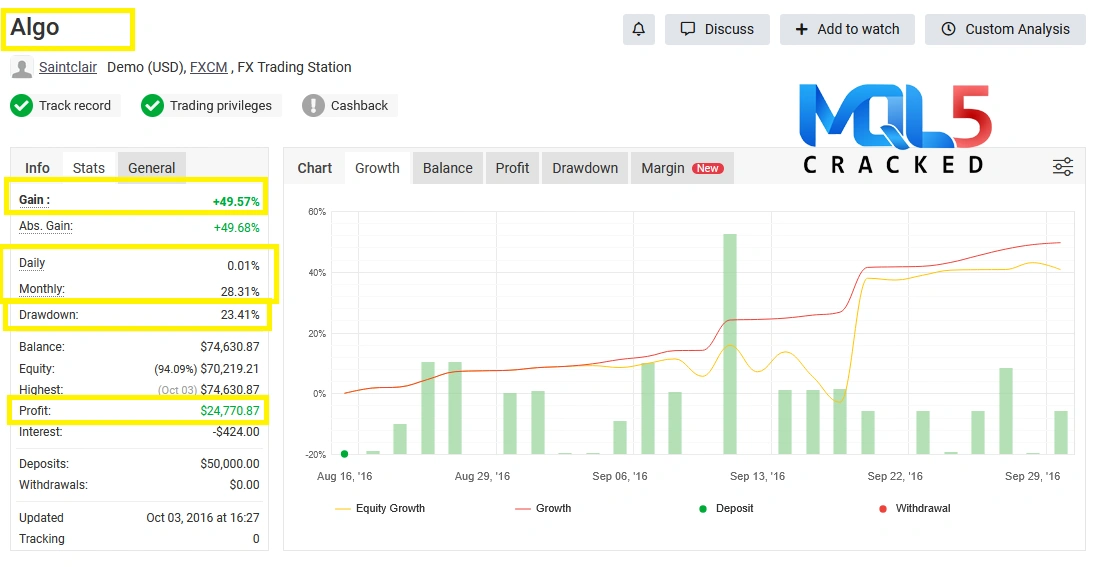Click the Trading privileges green checkmark

[x=152, y=106]
